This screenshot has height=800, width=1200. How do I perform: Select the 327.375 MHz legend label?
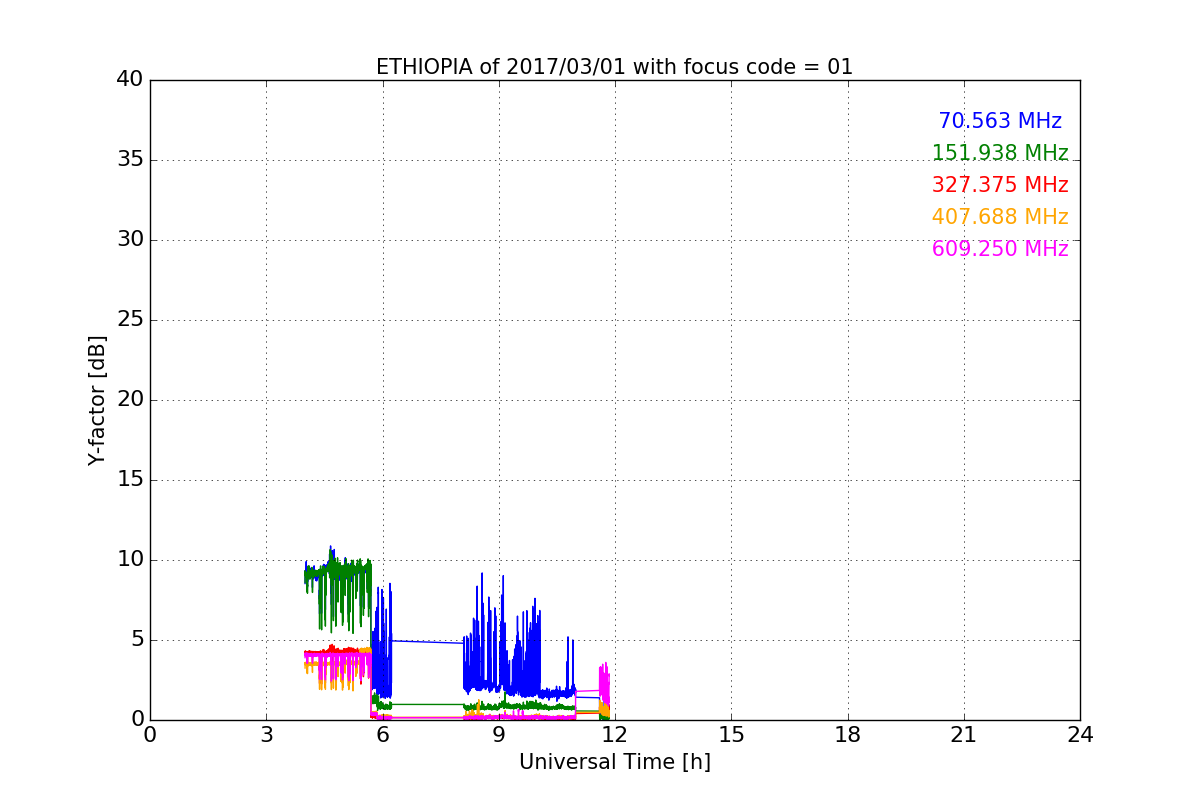1000,185
